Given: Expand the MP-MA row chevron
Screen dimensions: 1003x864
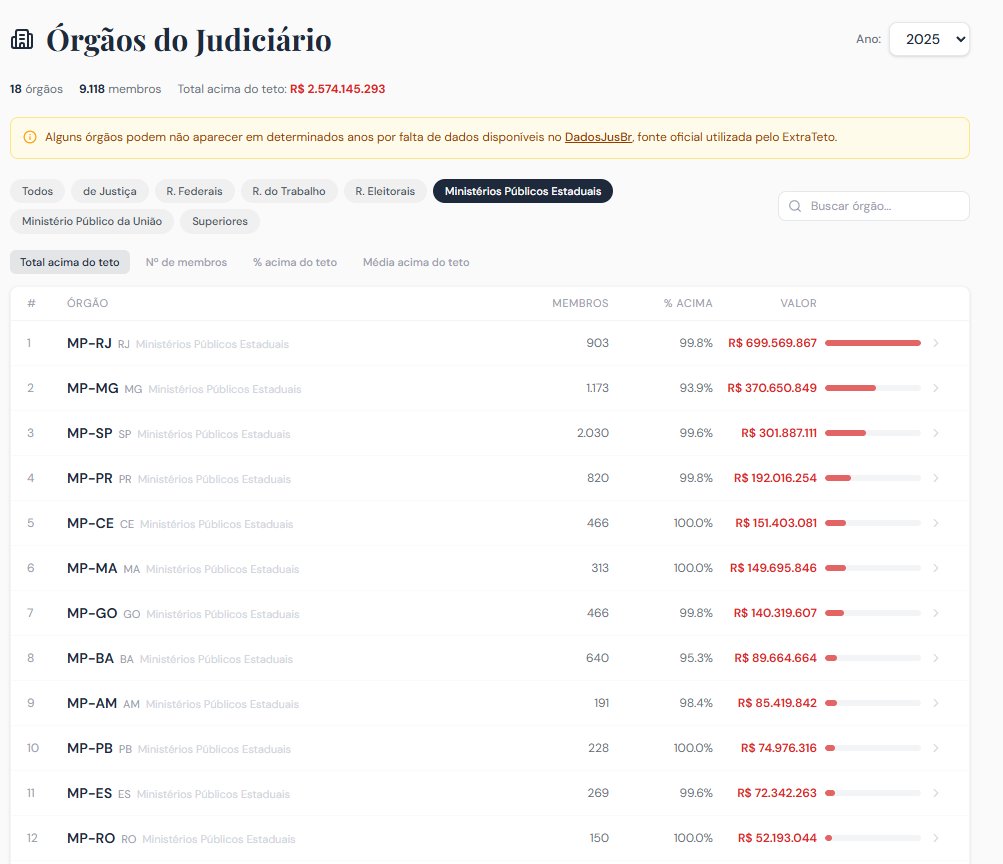Looking at the screenshot, I should click(936, 568).
